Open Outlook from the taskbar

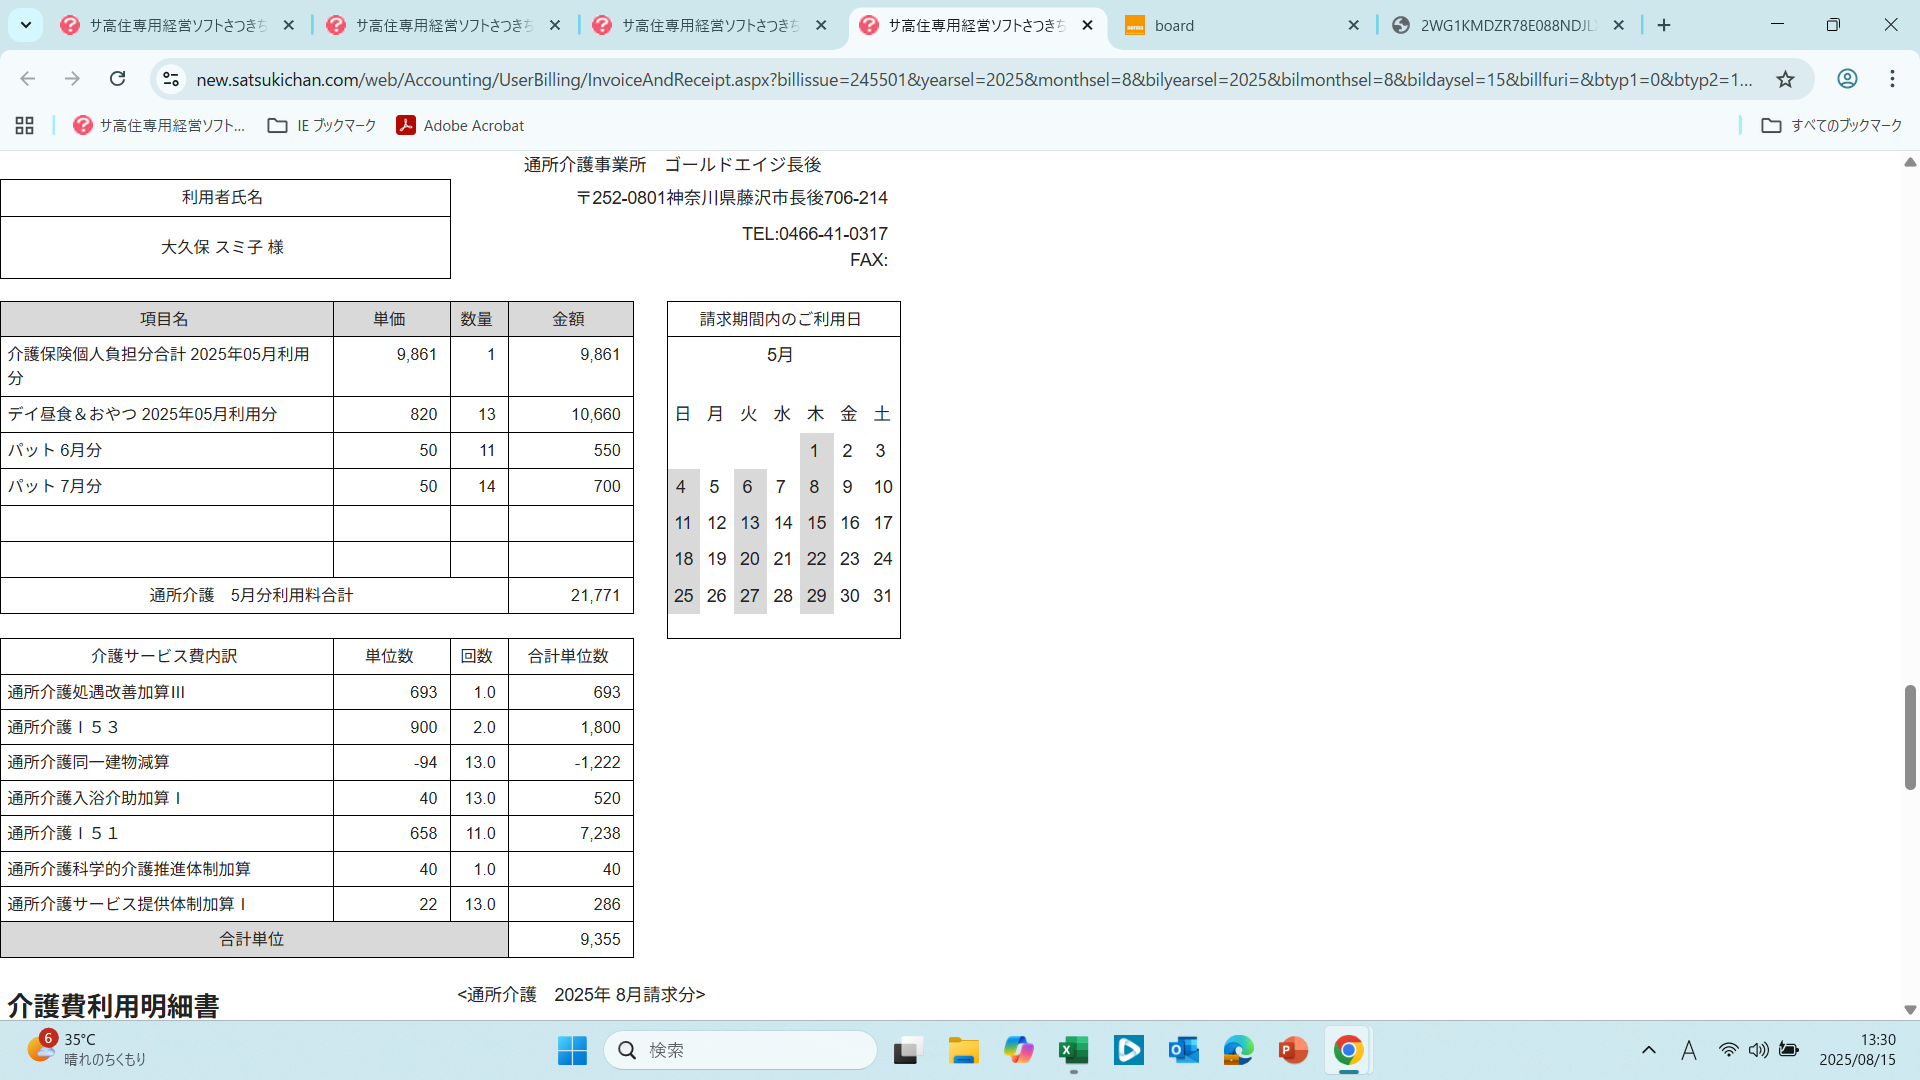click(x=1183, y=1050)
